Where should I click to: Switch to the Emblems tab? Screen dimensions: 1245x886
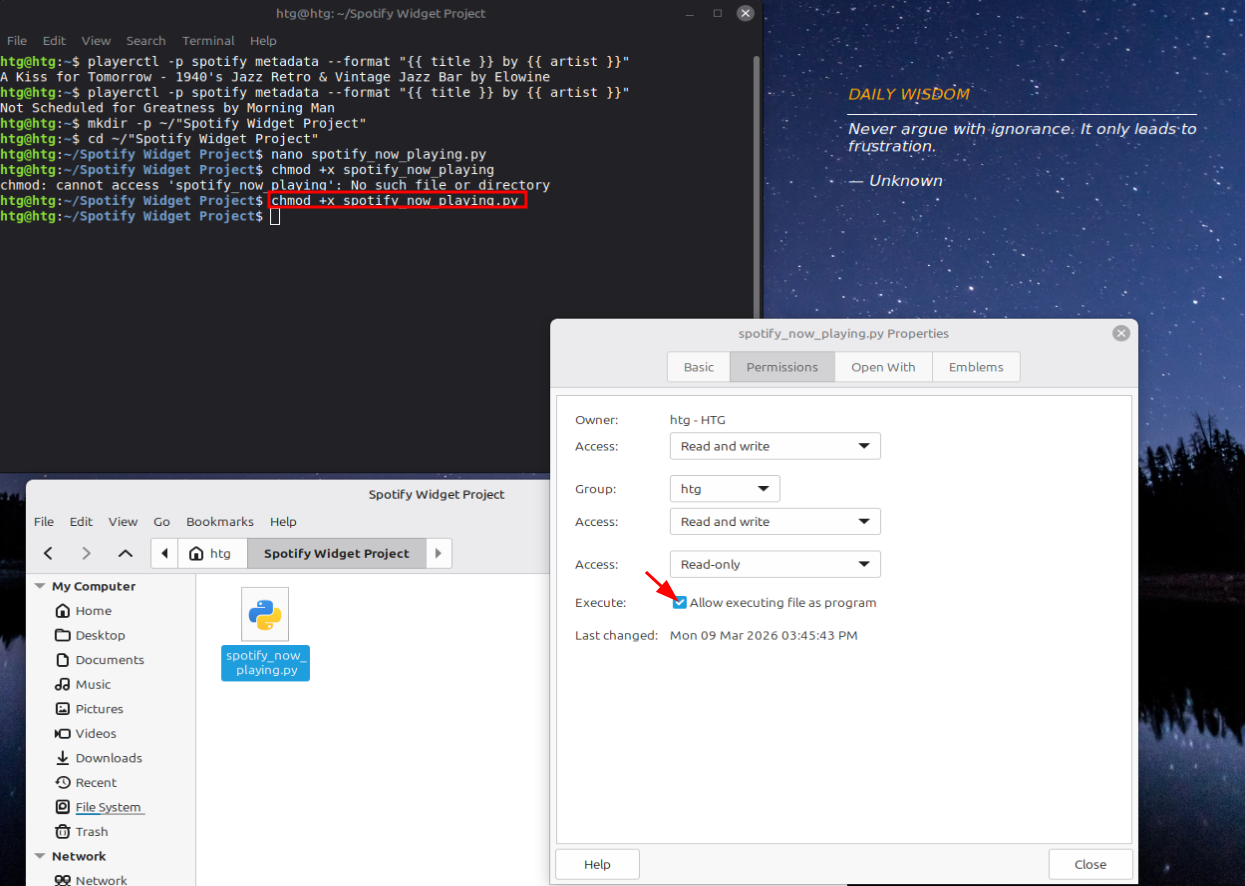(976, 367)
